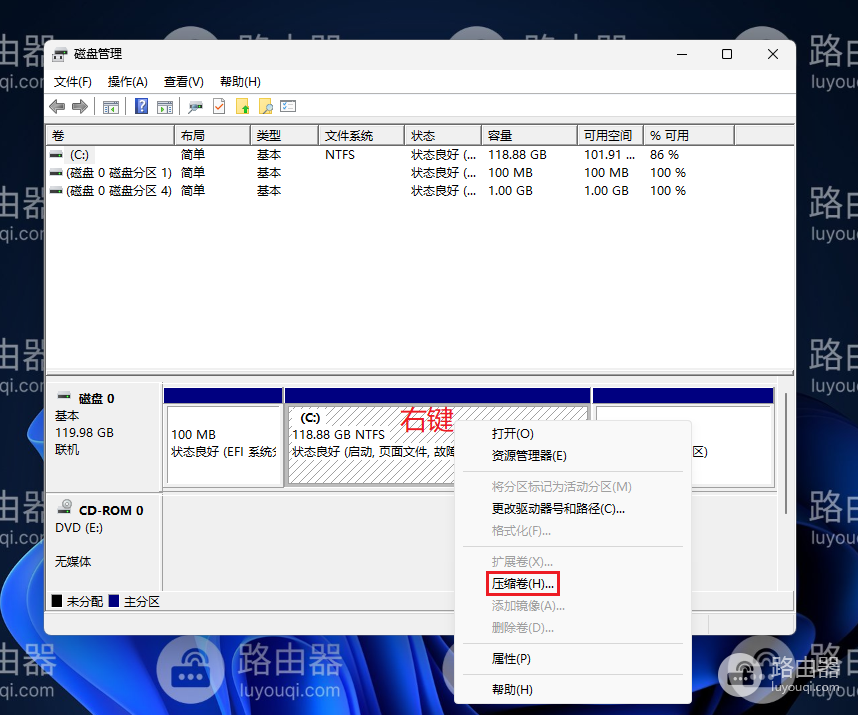The height and width of the screenshot is (715, 858).
Task: Select 更改驱动器号和路径(C)... in the context menu
Action: (x=573, y=509)
